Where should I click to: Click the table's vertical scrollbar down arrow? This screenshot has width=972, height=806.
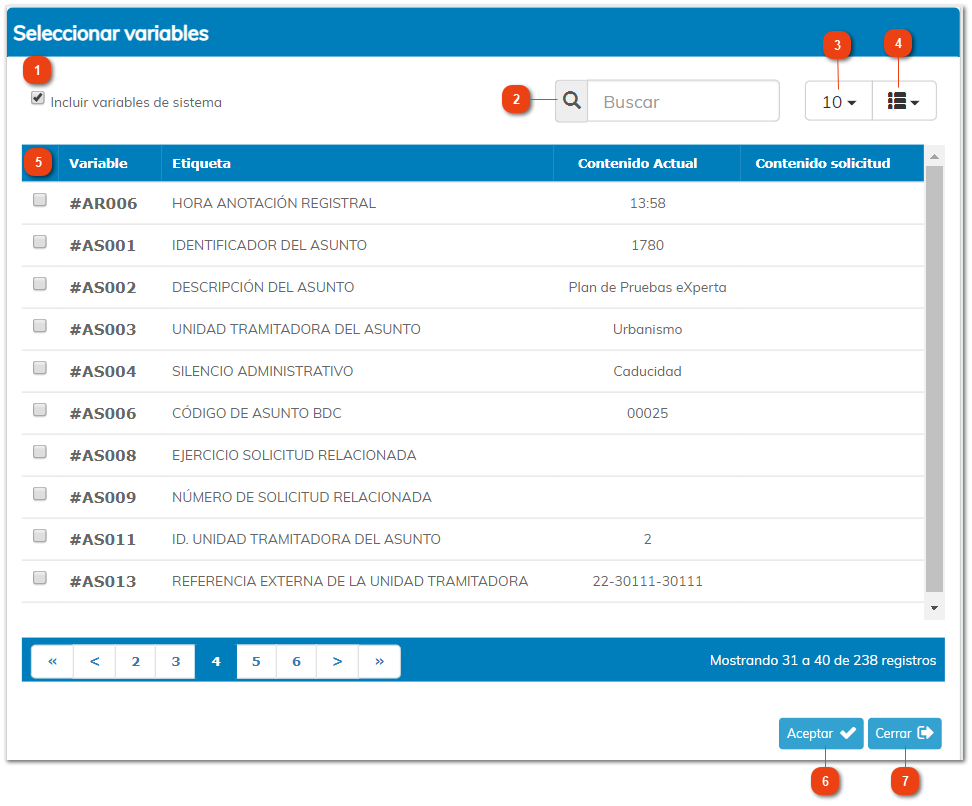(934, 608)
